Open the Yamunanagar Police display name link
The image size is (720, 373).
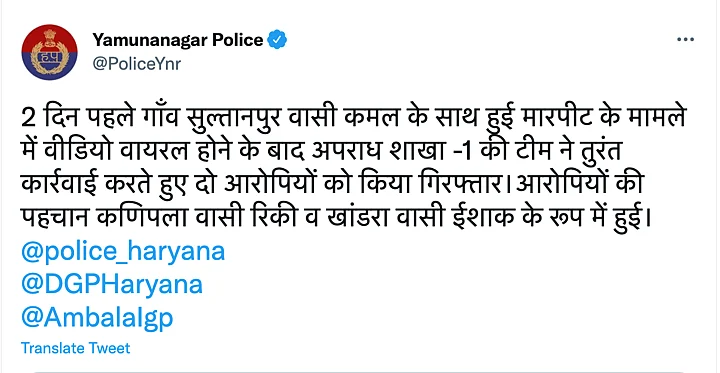[178, 40]
